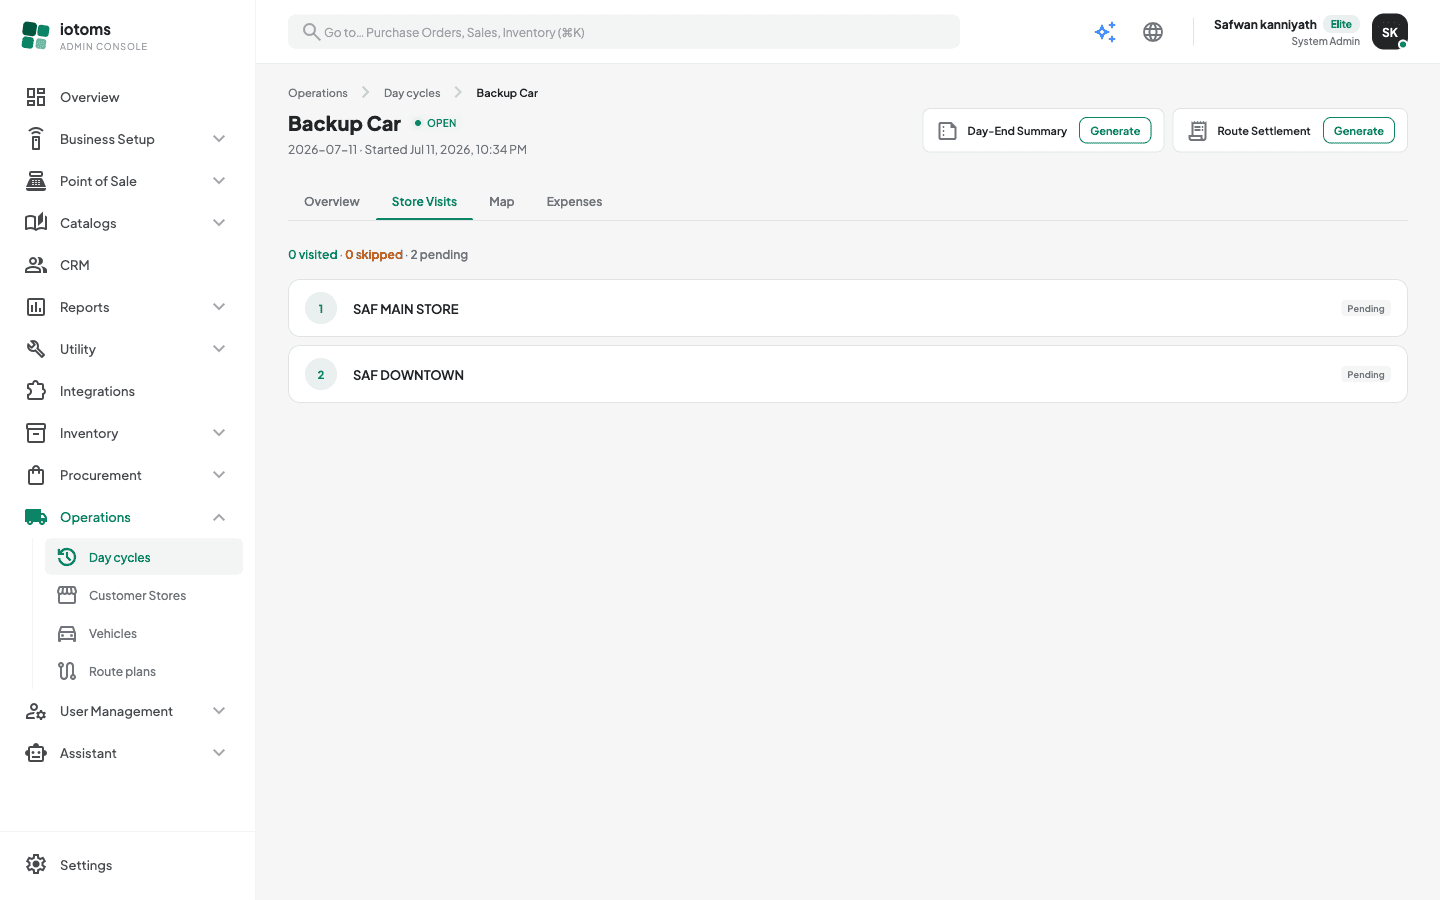Switch to the Overview tab
1440x900 pixels.
click(x=332, y=202)
